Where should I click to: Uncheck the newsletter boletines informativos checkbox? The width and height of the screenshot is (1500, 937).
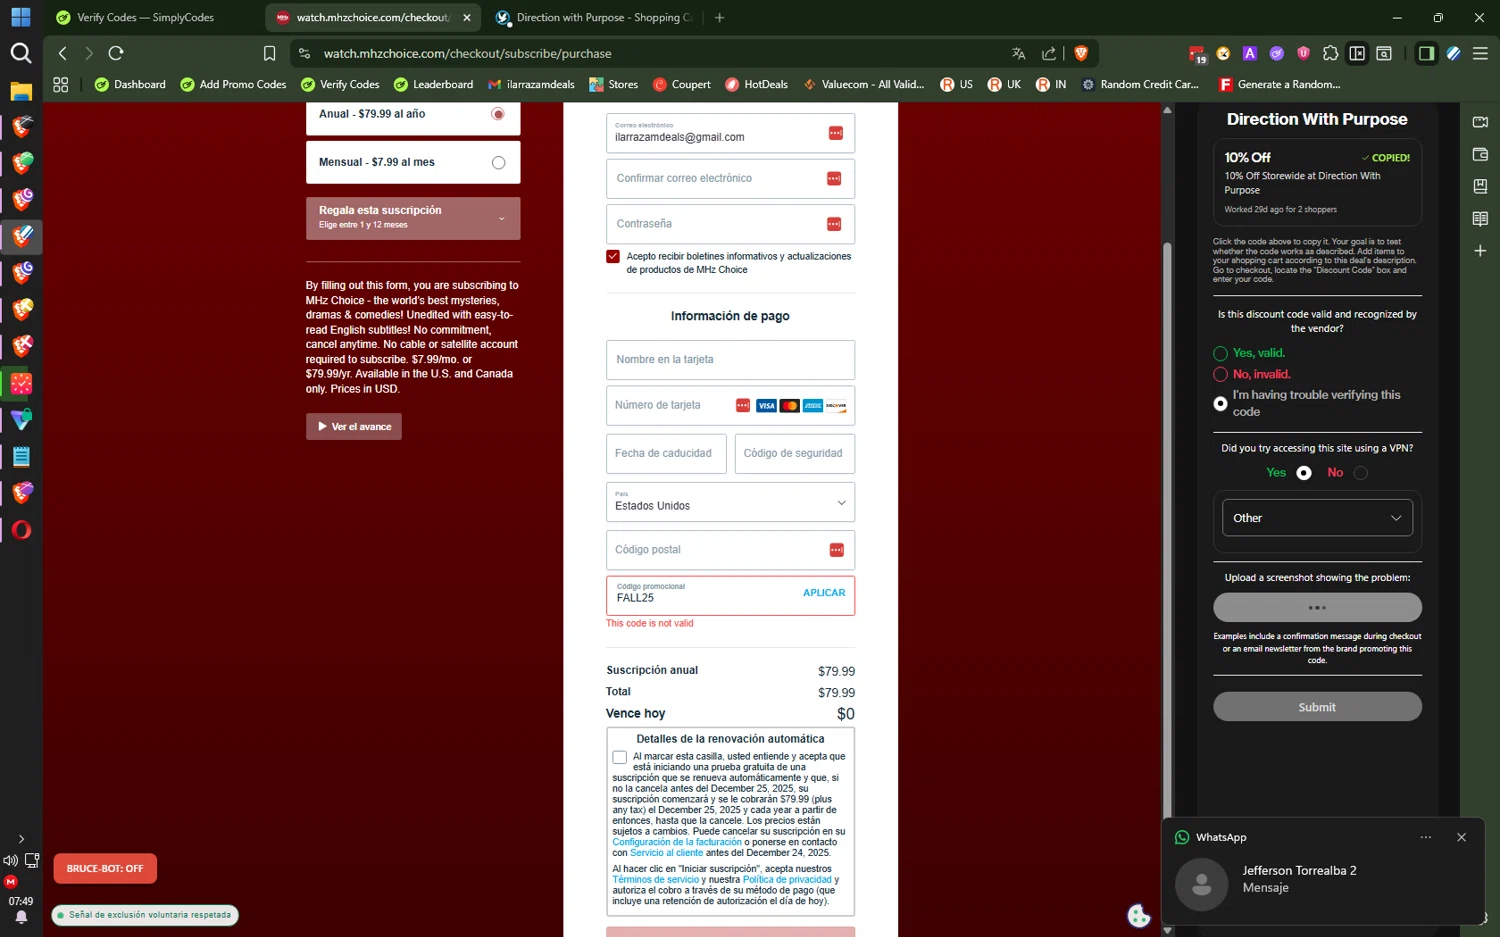613,257
